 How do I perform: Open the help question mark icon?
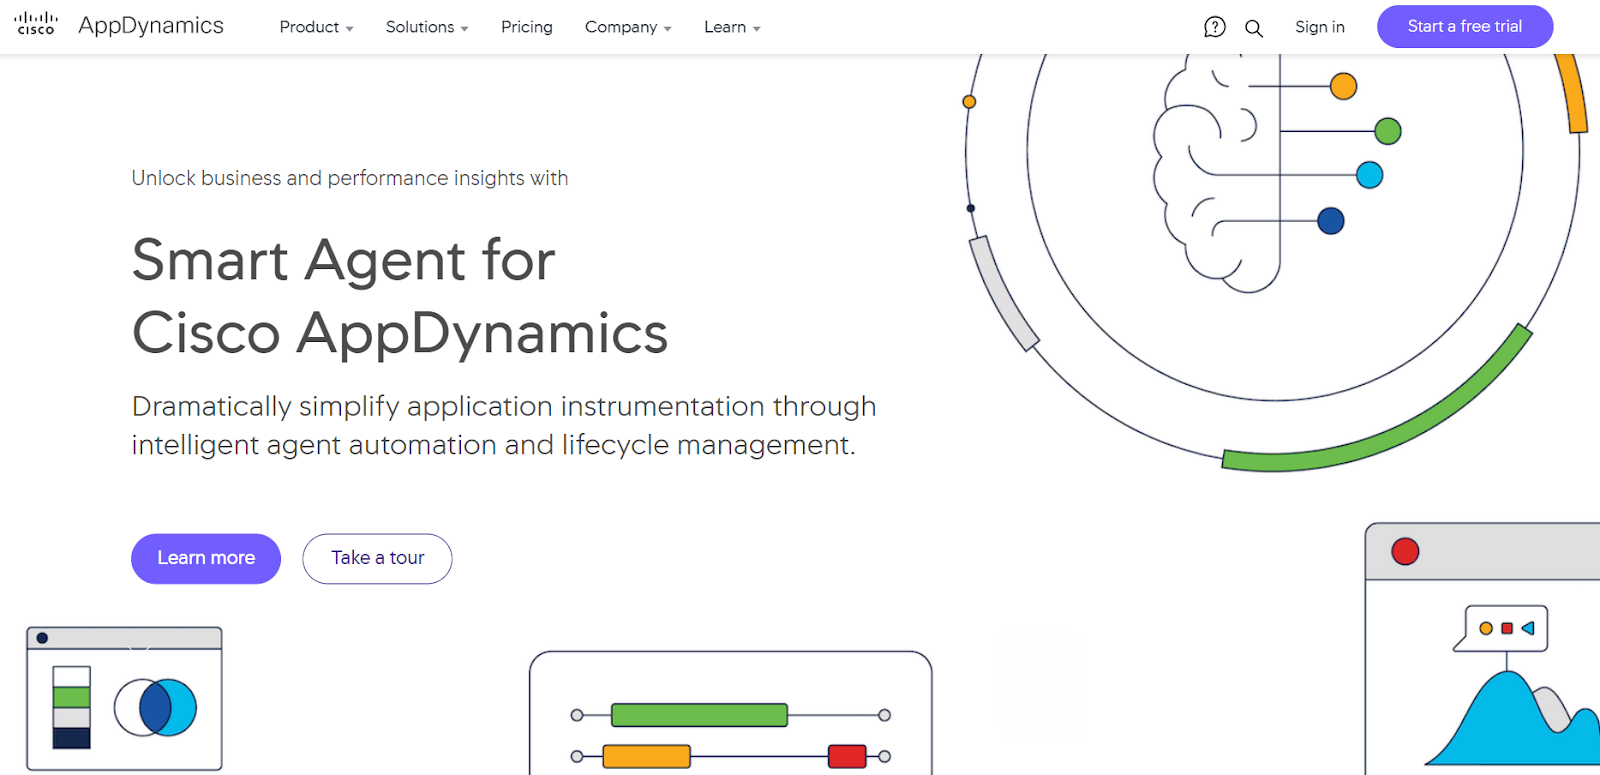(1214, 27)
